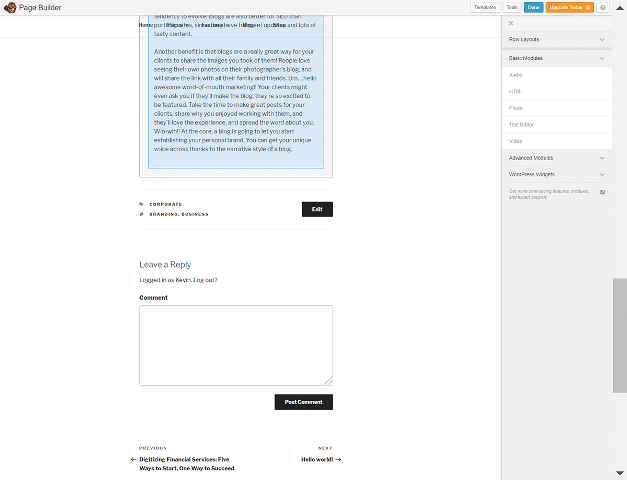Click the scrollbar down arrow
This screenshot has width=627, height=480.
[620, 473]
